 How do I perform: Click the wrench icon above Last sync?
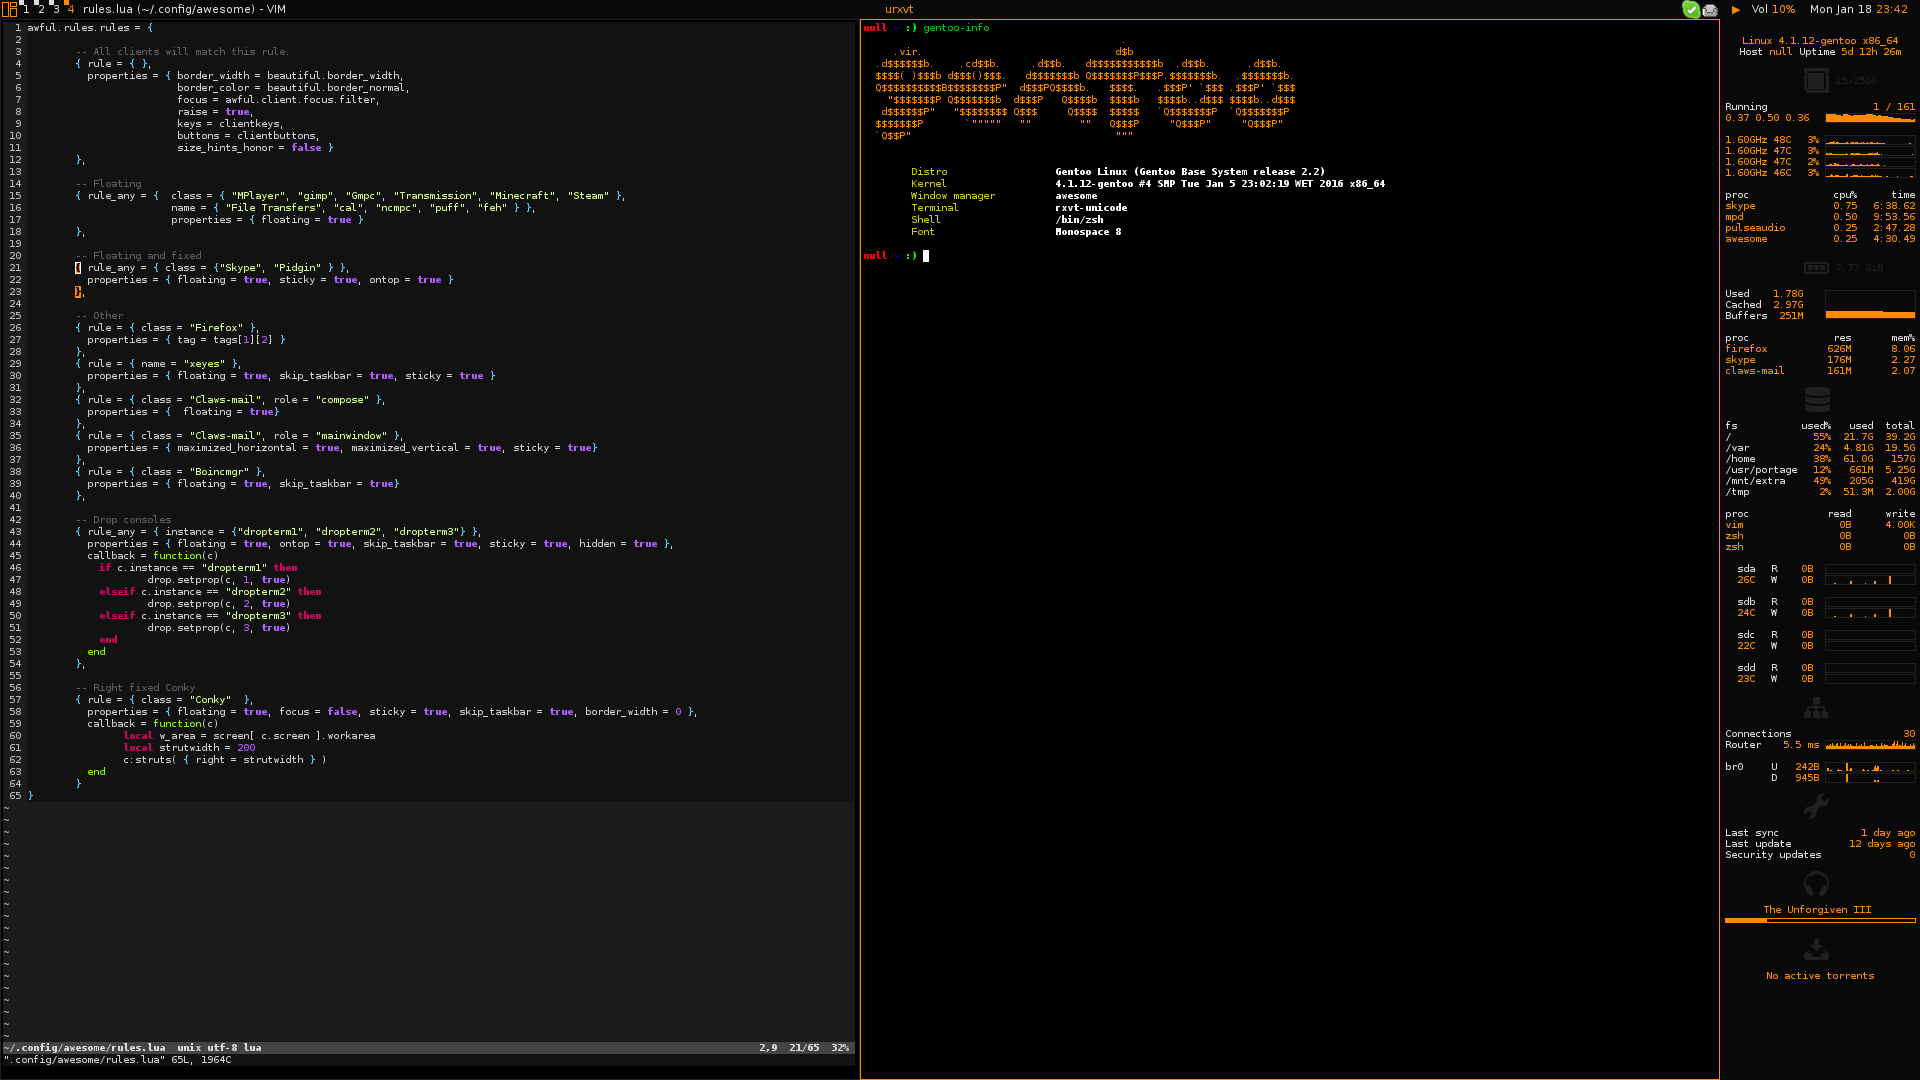(x=1816, y=806)
